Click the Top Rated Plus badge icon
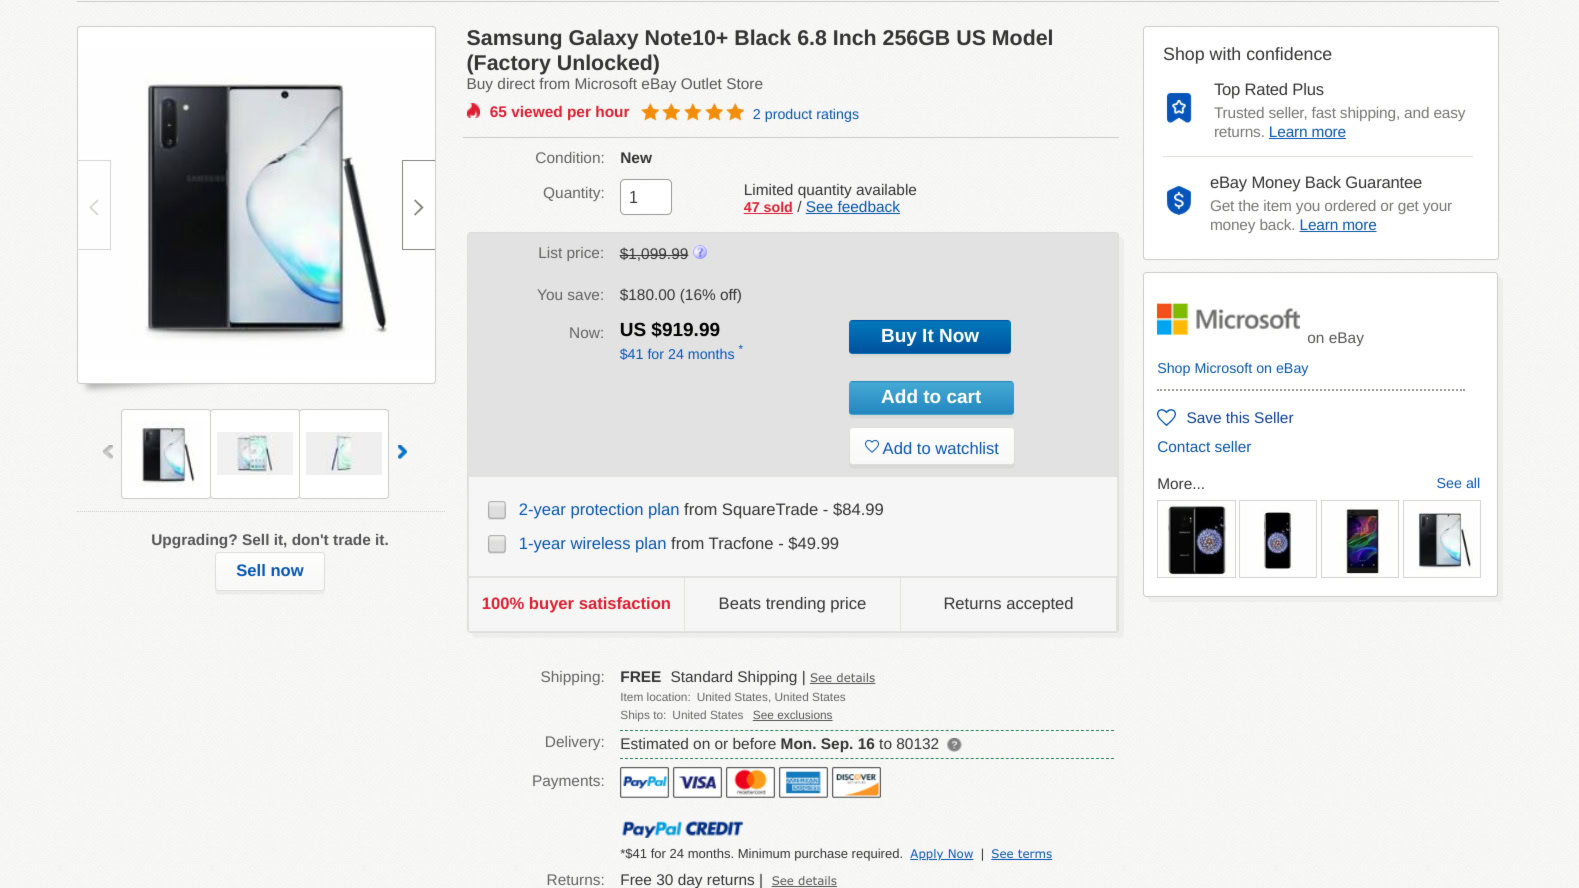 (x=1179, y=107)
